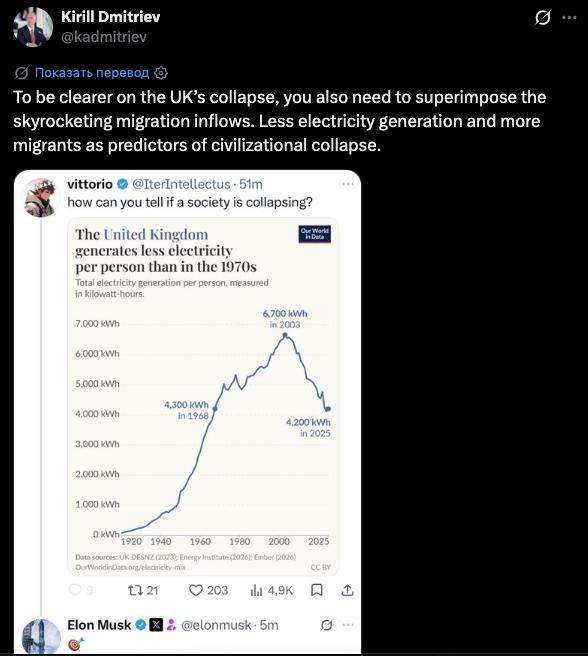This screenshot has height=656, width=588.
Task: Open translation settings gear icon
Action: [161, 73]
